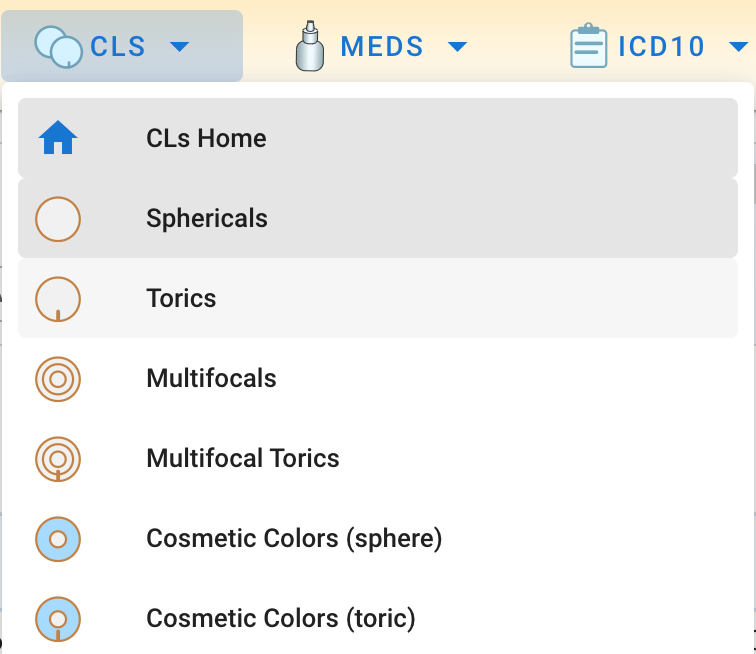Expand the MEDS dropdown arrow
The width and height of the screenshot is (756, 654).
[x=457, y=46]
